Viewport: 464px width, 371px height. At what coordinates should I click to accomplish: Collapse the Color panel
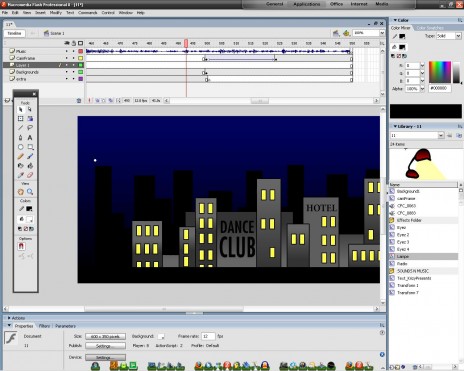coord(395,20)
